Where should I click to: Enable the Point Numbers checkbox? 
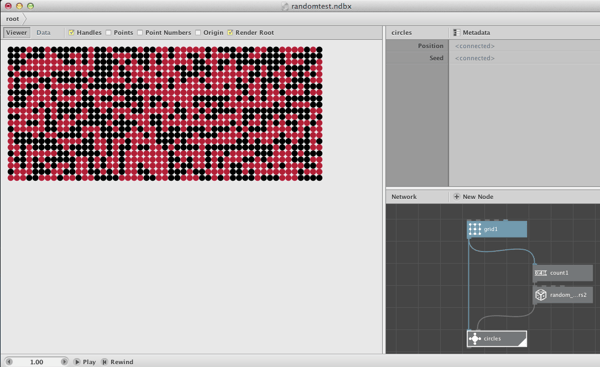pyautogui.click(x=140, y=33)
